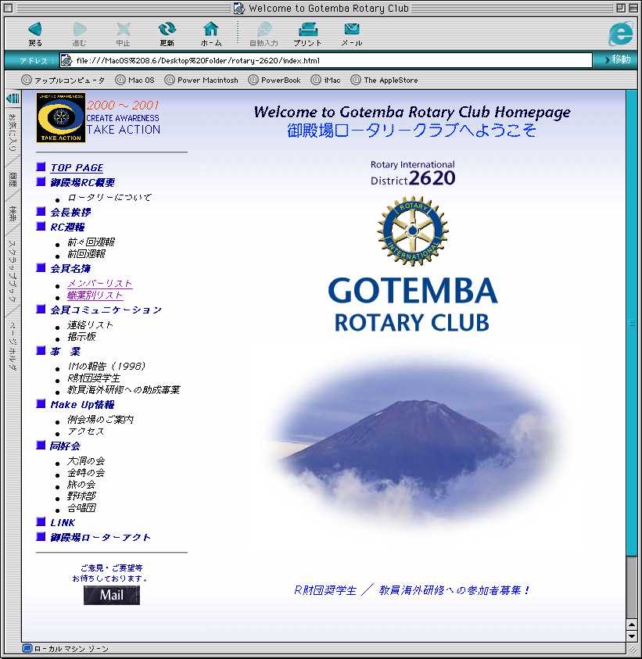Click the Take Action theme logo image
Image resolution: width=642 pixels, height=659 pixels.
click(x=61, y=118)
